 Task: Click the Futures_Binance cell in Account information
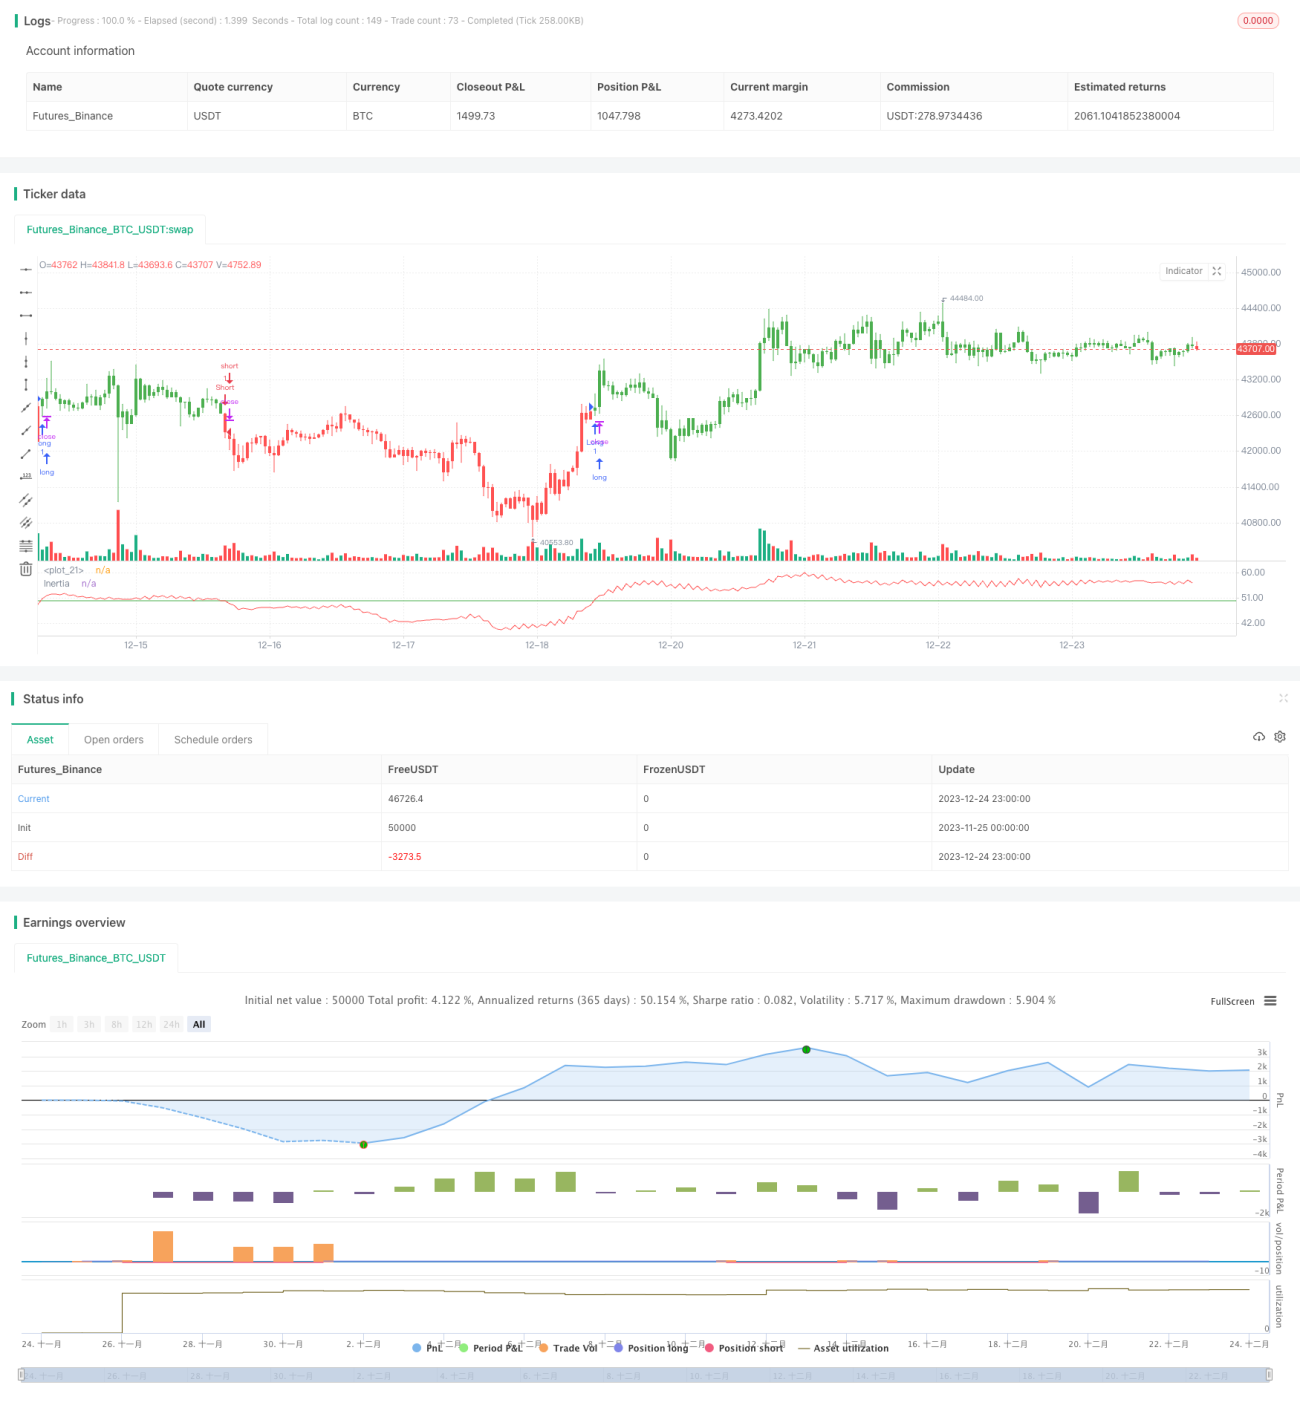tap(72, 116)
